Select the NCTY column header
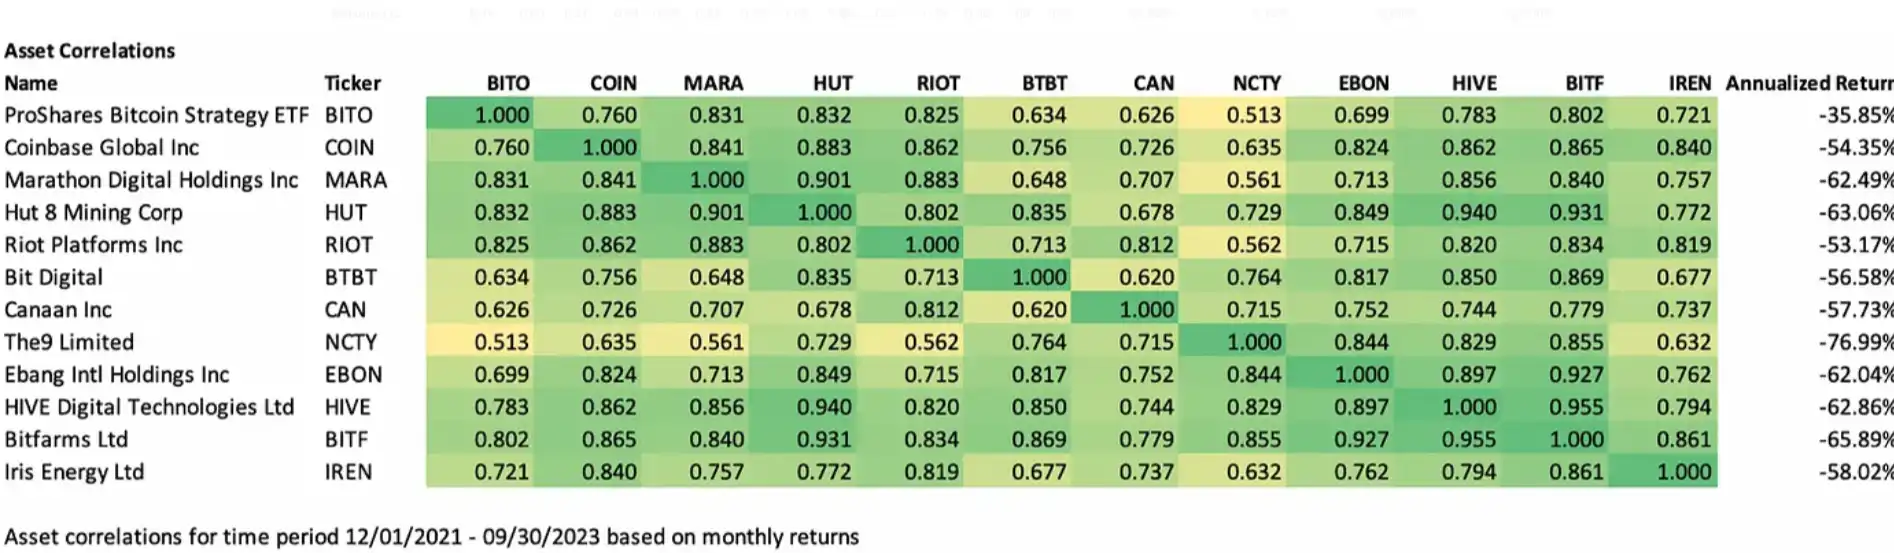 (1256, 83)
